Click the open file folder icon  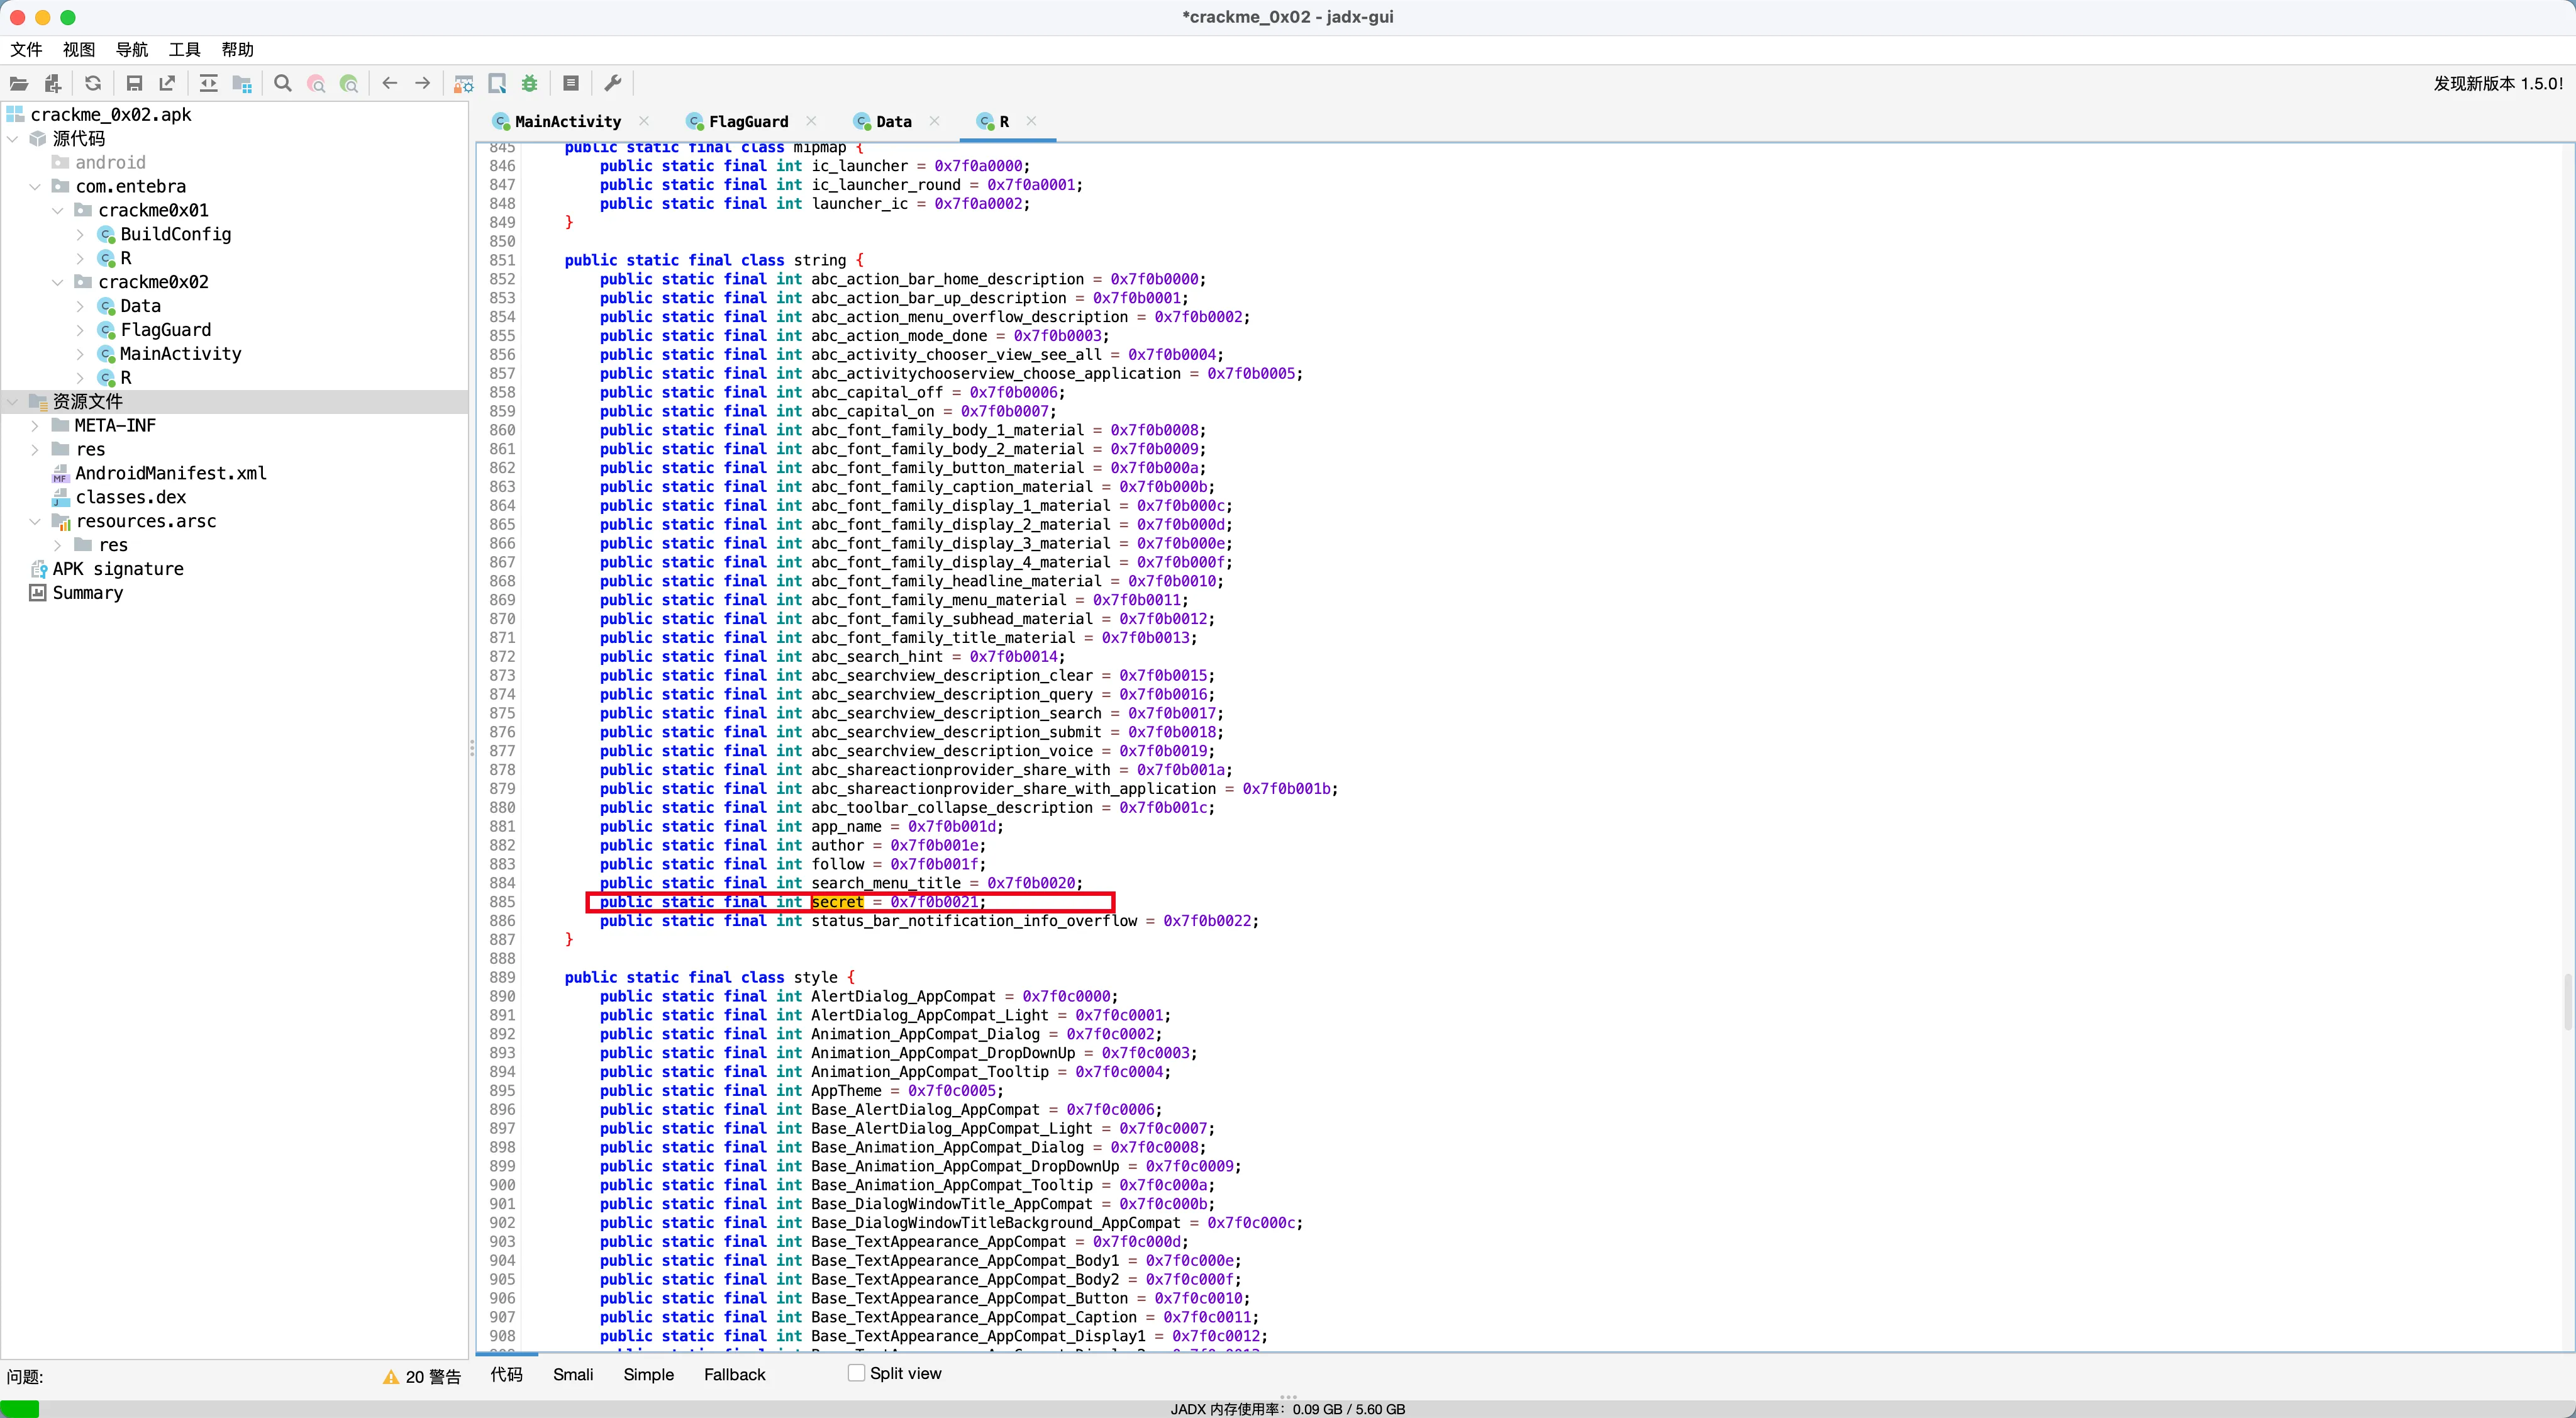pos(18,84)
